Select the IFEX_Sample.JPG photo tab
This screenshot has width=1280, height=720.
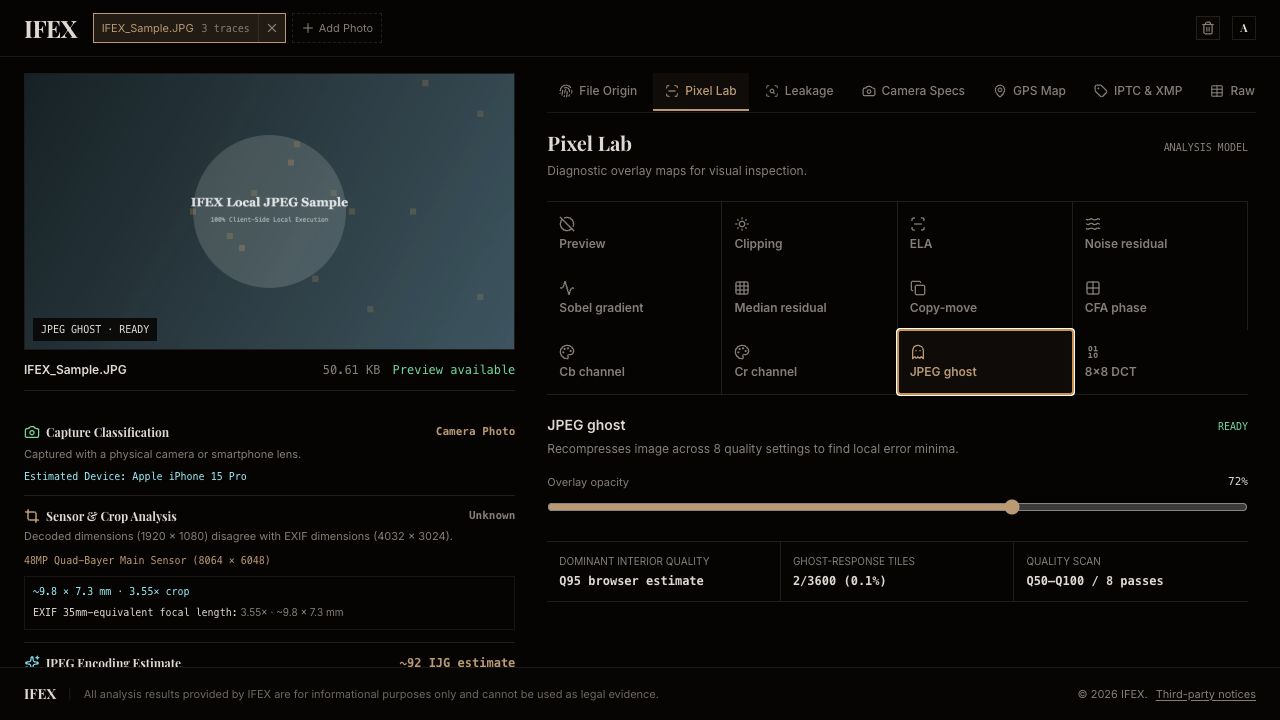point(176,28)
